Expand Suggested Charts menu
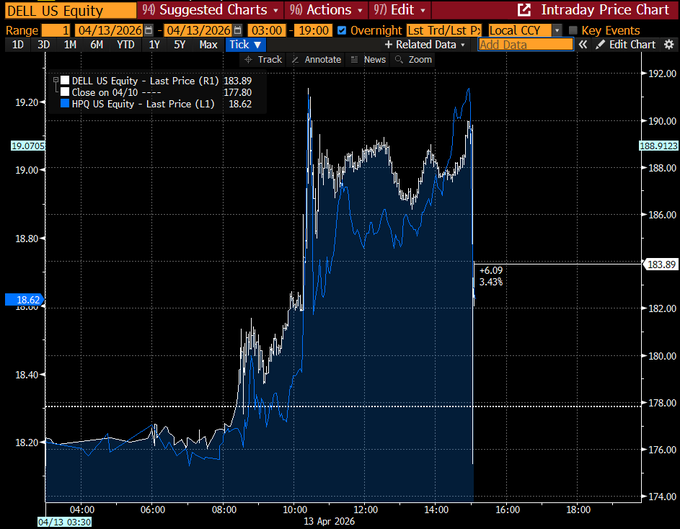The height and width of the screenshot is (529, 680). [x=210, y=10]
